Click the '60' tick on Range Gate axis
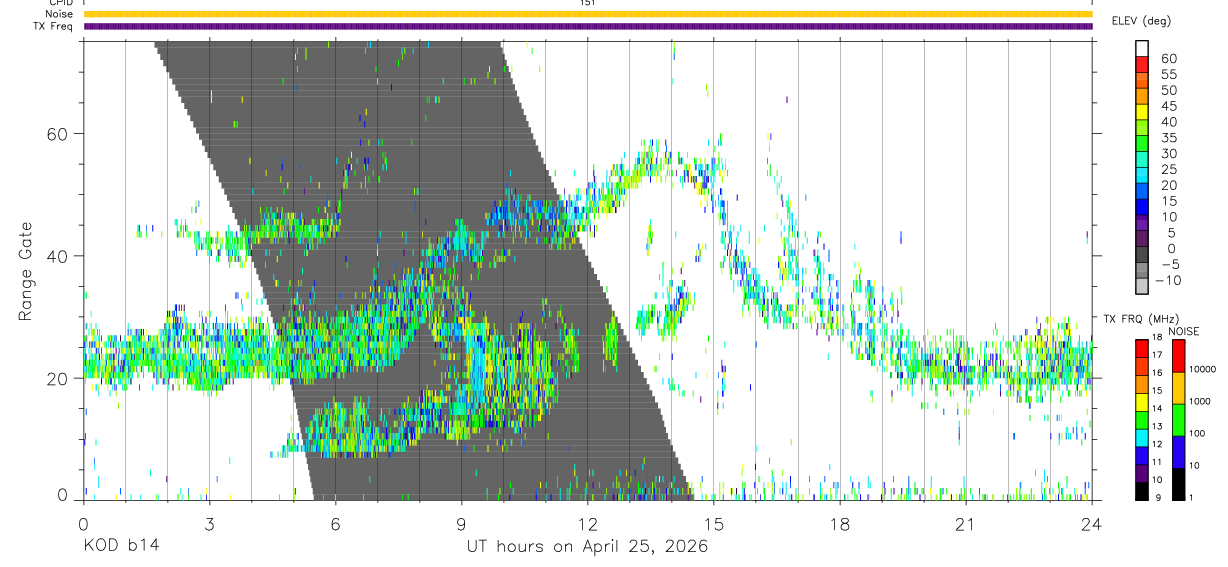The height and width of the screenshot is (567, 1228). [59, 134]
